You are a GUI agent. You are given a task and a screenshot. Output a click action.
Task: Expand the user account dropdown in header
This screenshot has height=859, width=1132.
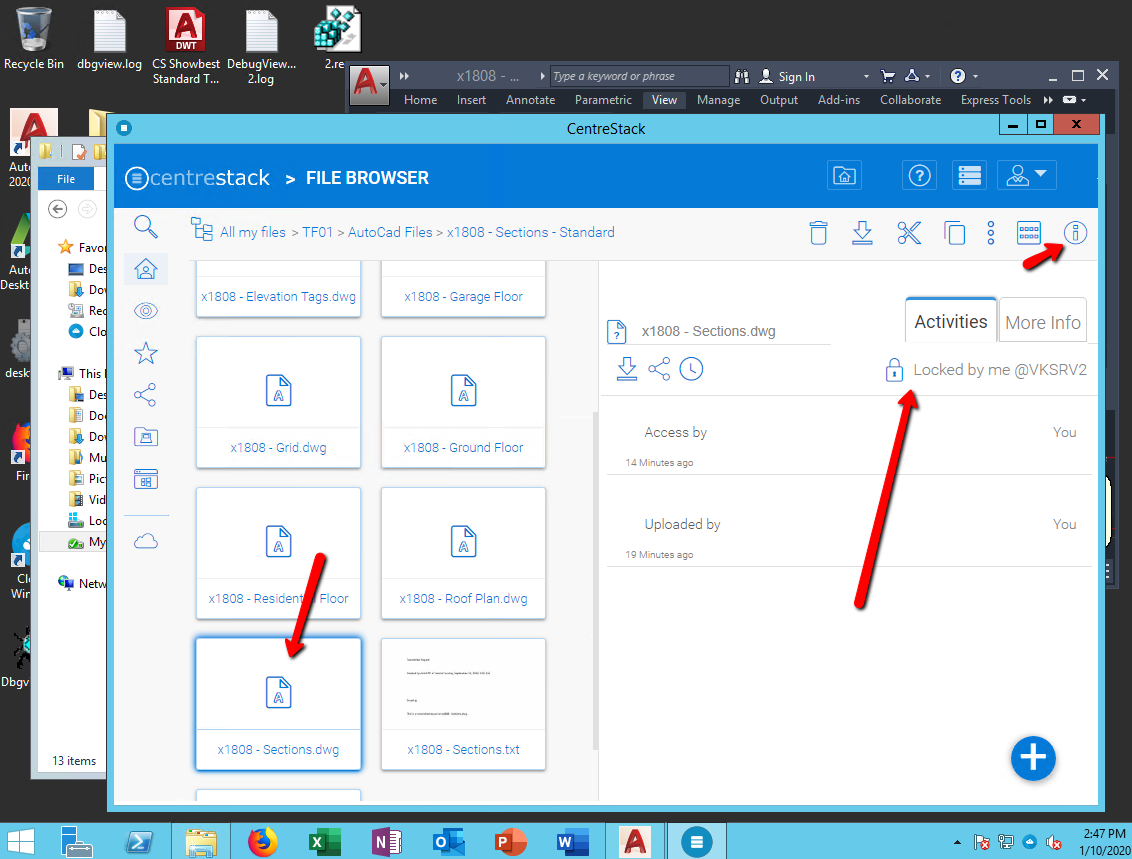pos(1027,175)
